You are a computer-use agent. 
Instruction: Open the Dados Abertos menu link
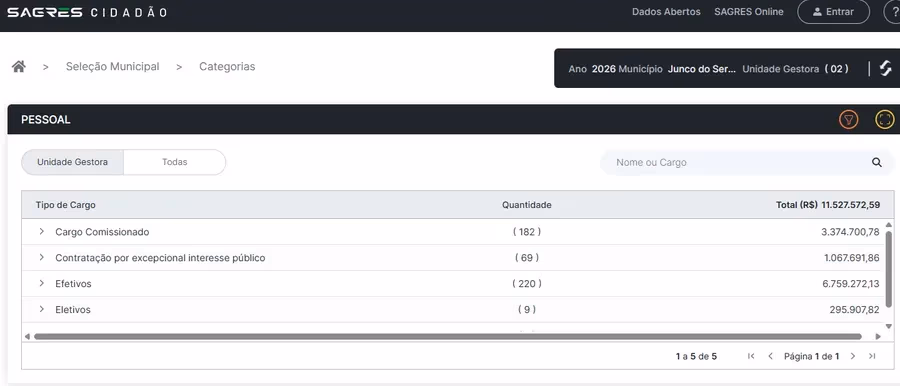pos(666,11)
